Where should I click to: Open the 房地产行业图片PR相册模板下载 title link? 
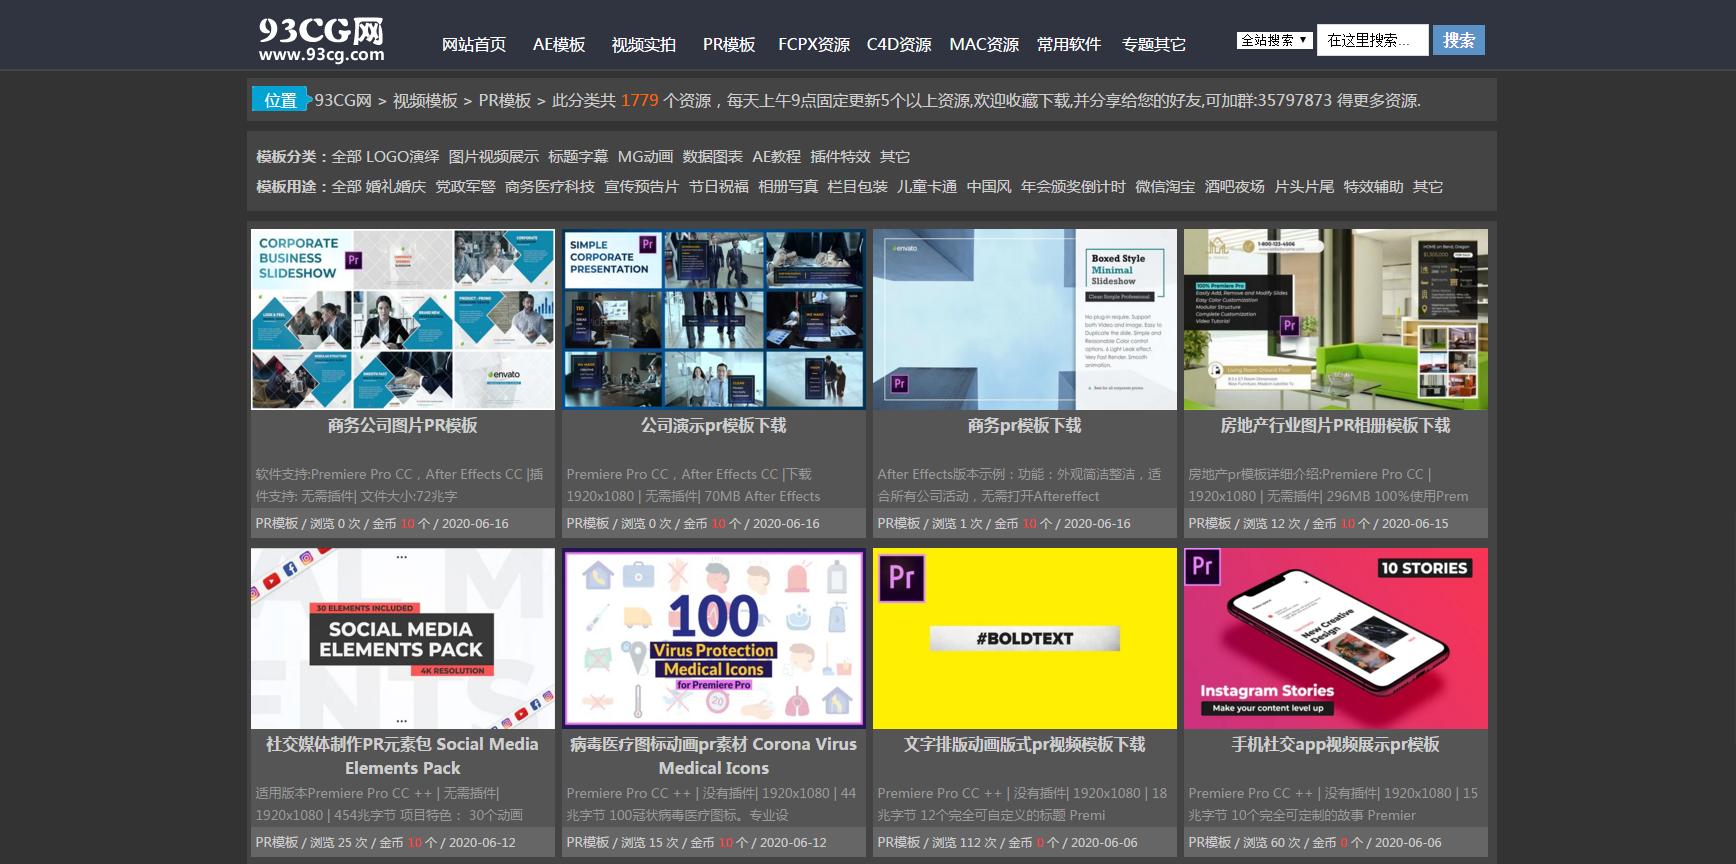1335,426
